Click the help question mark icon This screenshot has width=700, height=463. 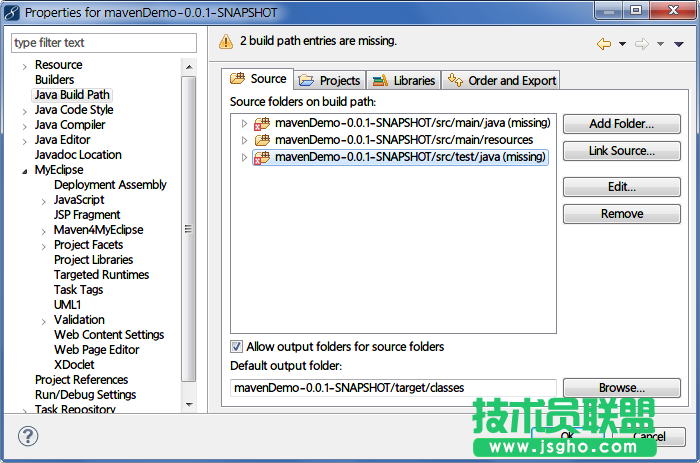(x=28, y=437)
